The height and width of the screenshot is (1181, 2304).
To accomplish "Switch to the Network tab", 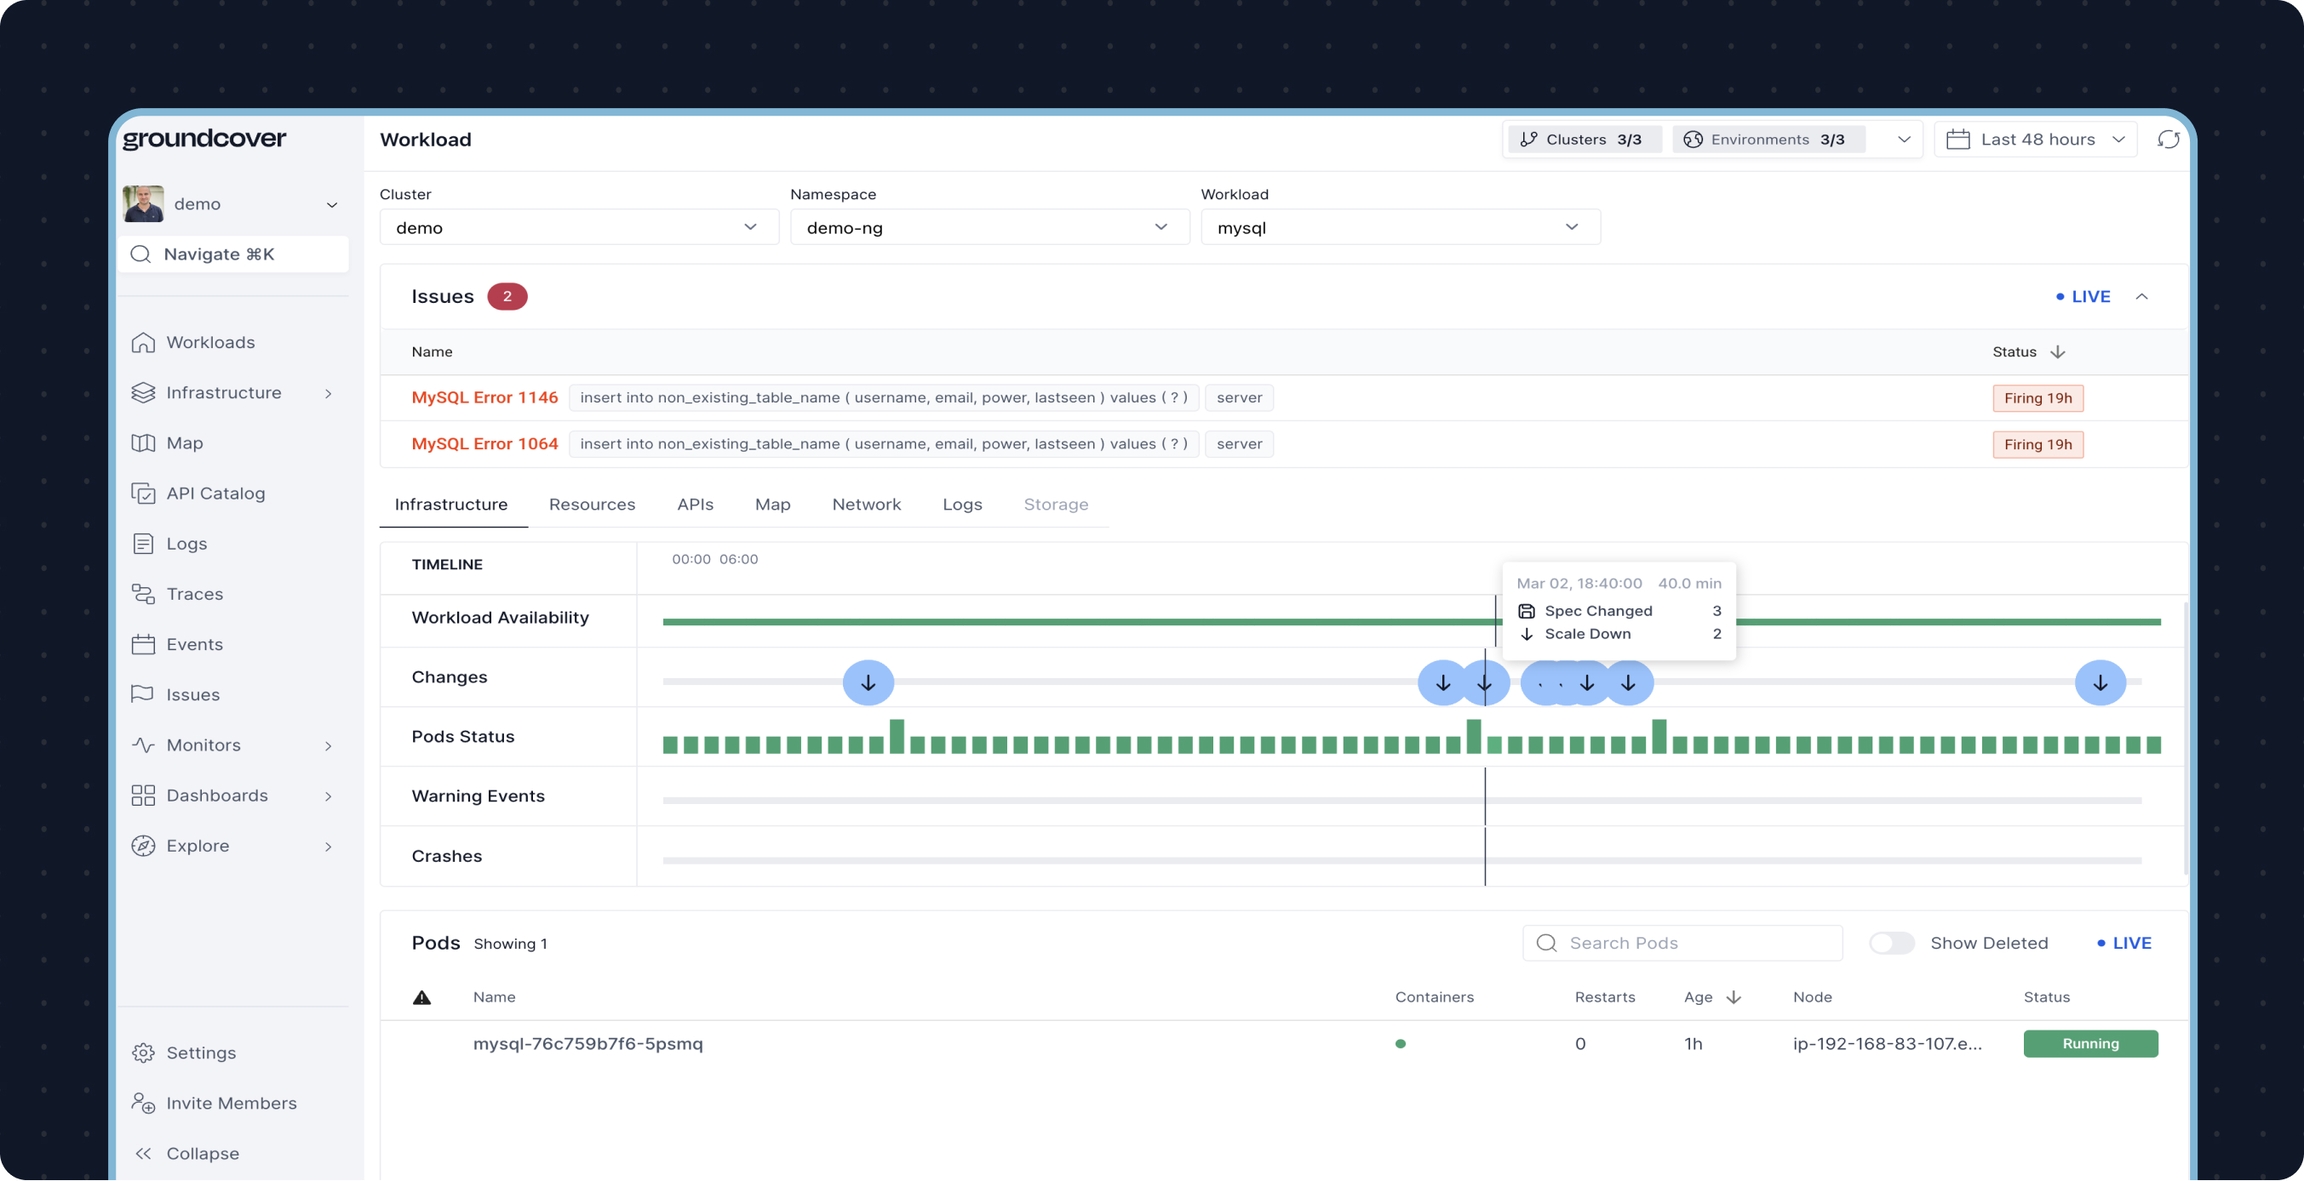I will pyautogui.click(x=866, y=504).
